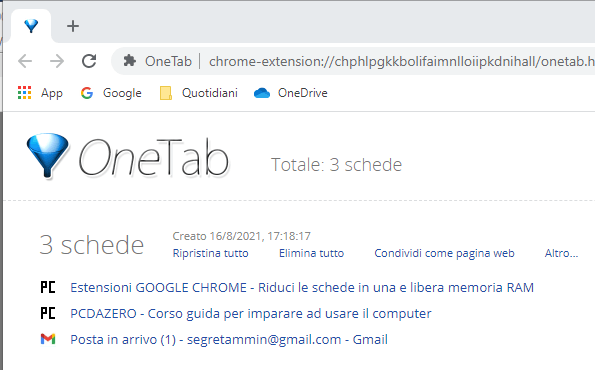This screenshot has width=595, height=370.
Task: Click the Google G logo icon
Action: point(87,93)
